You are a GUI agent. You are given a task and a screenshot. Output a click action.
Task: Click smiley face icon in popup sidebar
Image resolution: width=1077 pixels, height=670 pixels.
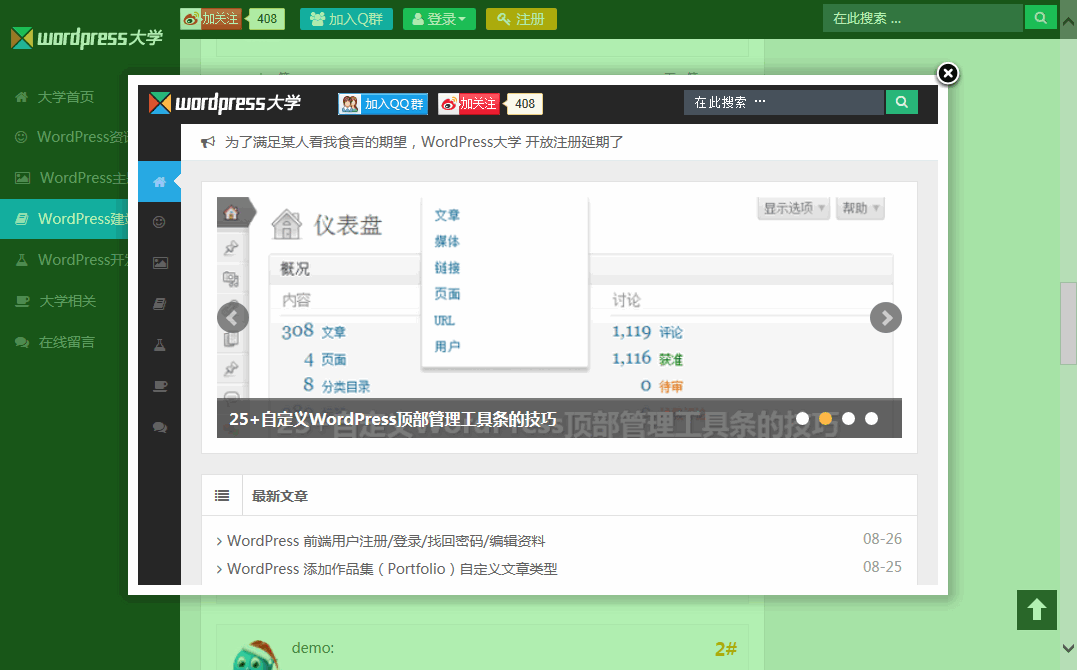point(159,222)
